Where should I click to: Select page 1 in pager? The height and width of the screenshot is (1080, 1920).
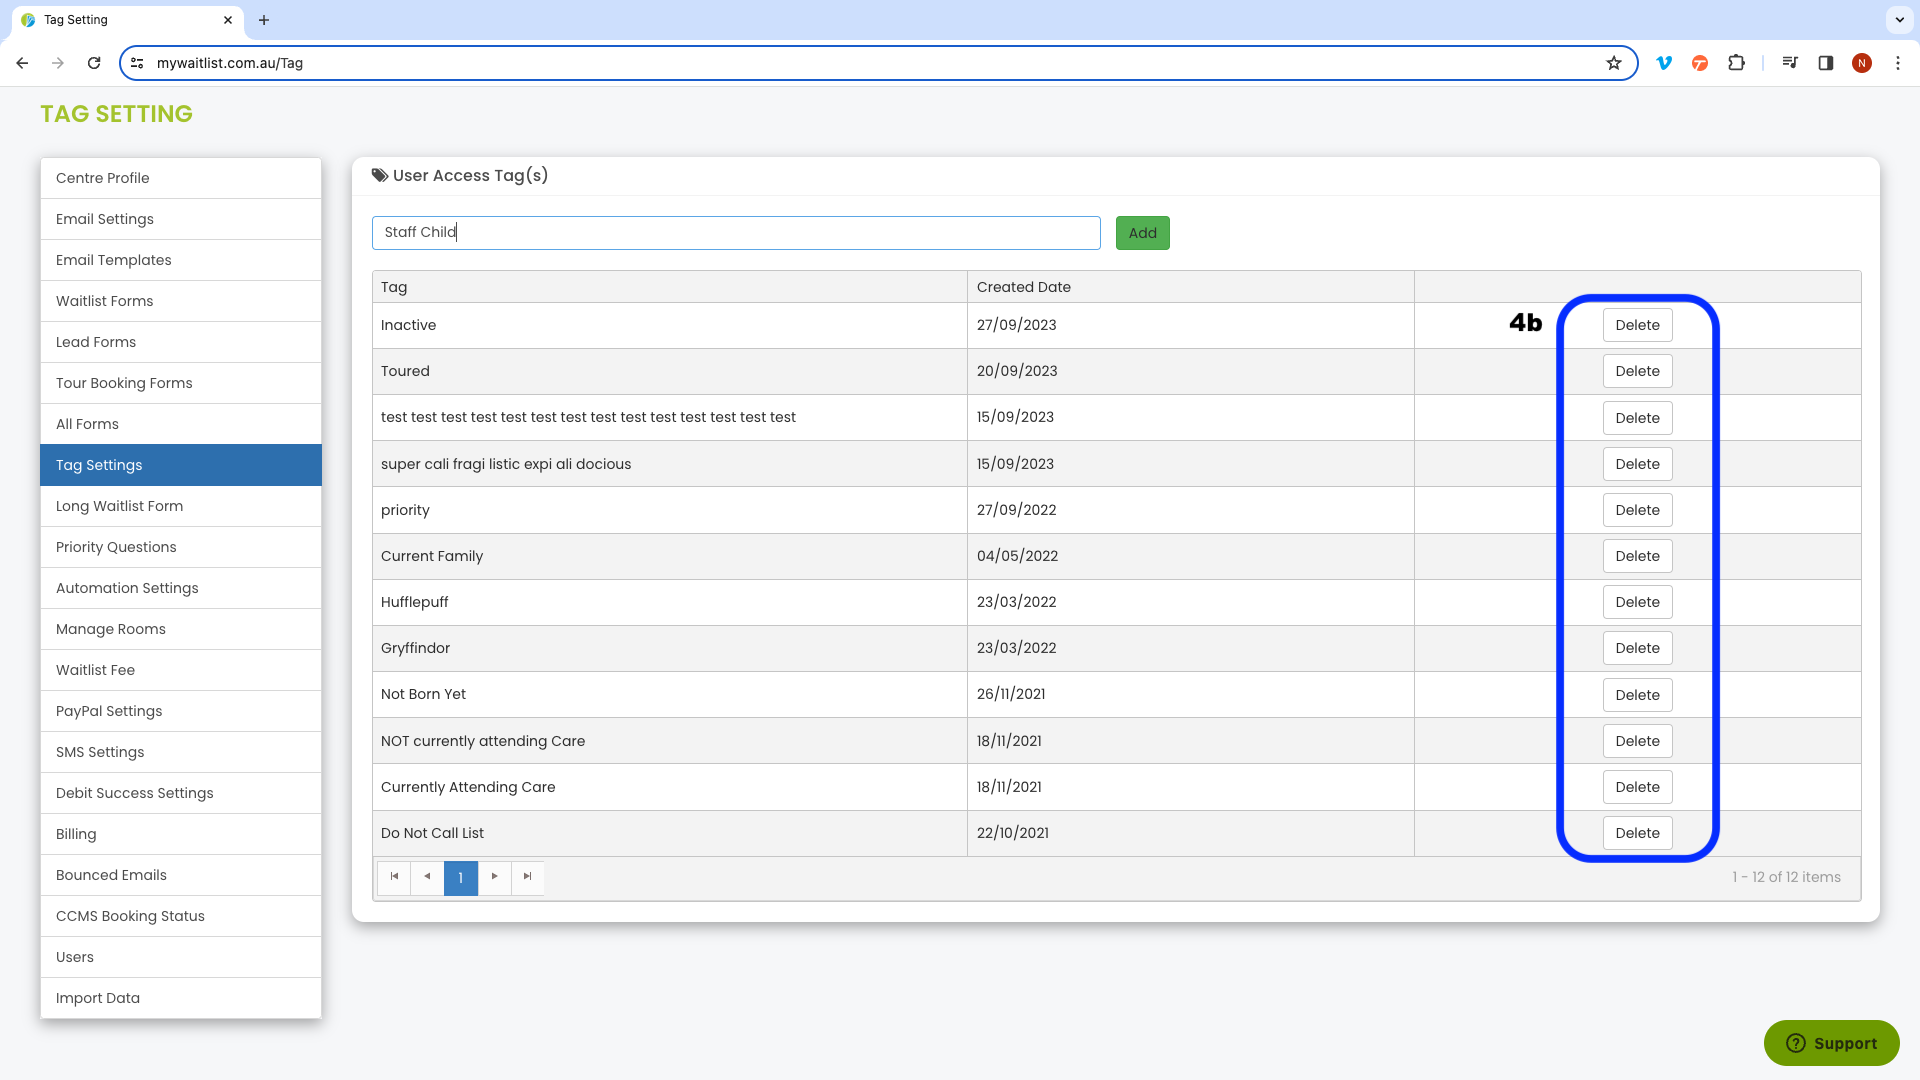click(x=461, y=878)
